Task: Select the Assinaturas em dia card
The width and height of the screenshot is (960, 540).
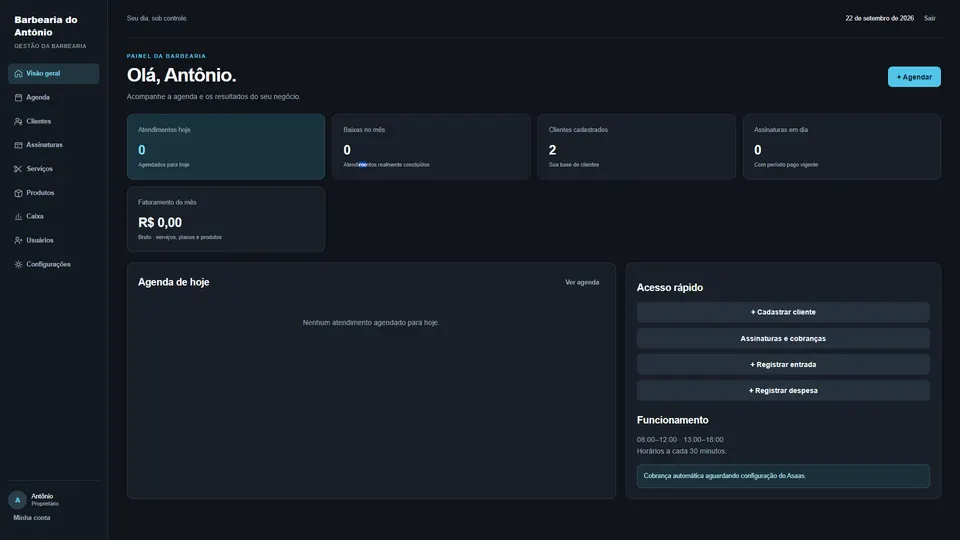Action: (841, 147)
